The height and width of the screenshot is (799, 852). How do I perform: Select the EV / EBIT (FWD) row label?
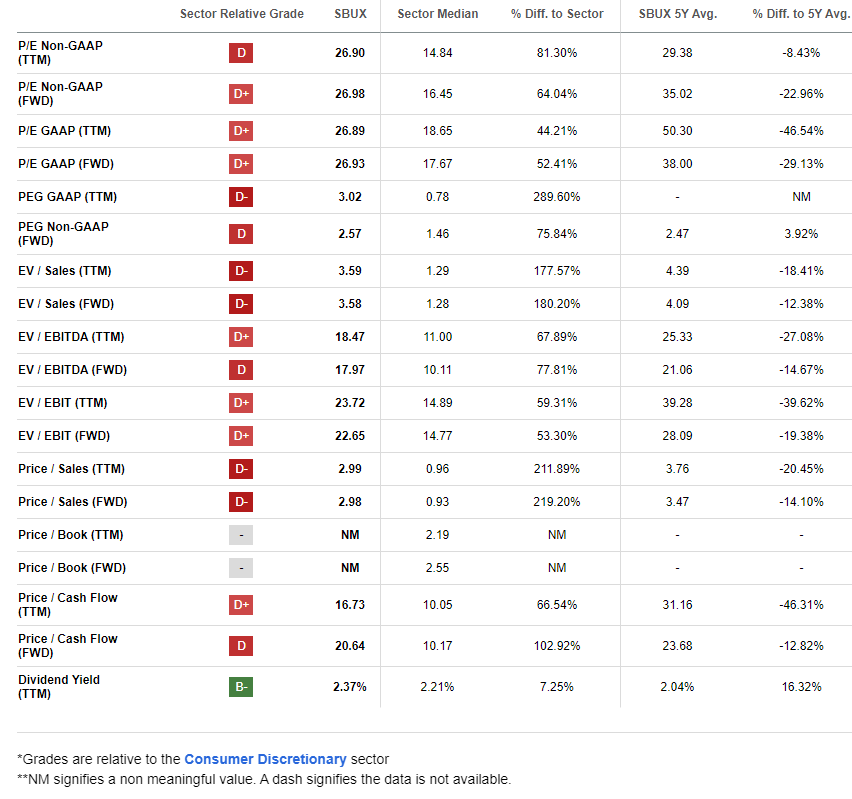click(64, 436)
